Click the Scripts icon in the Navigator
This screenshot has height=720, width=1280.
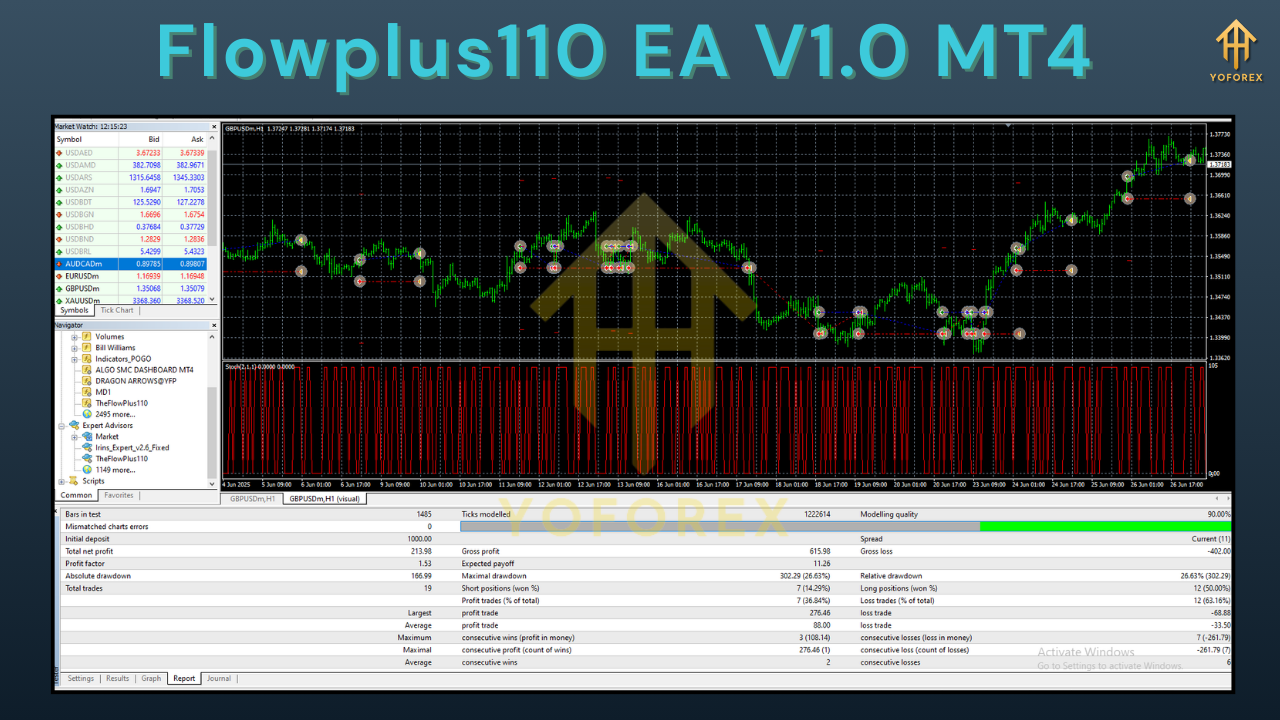tap(75, 479)
